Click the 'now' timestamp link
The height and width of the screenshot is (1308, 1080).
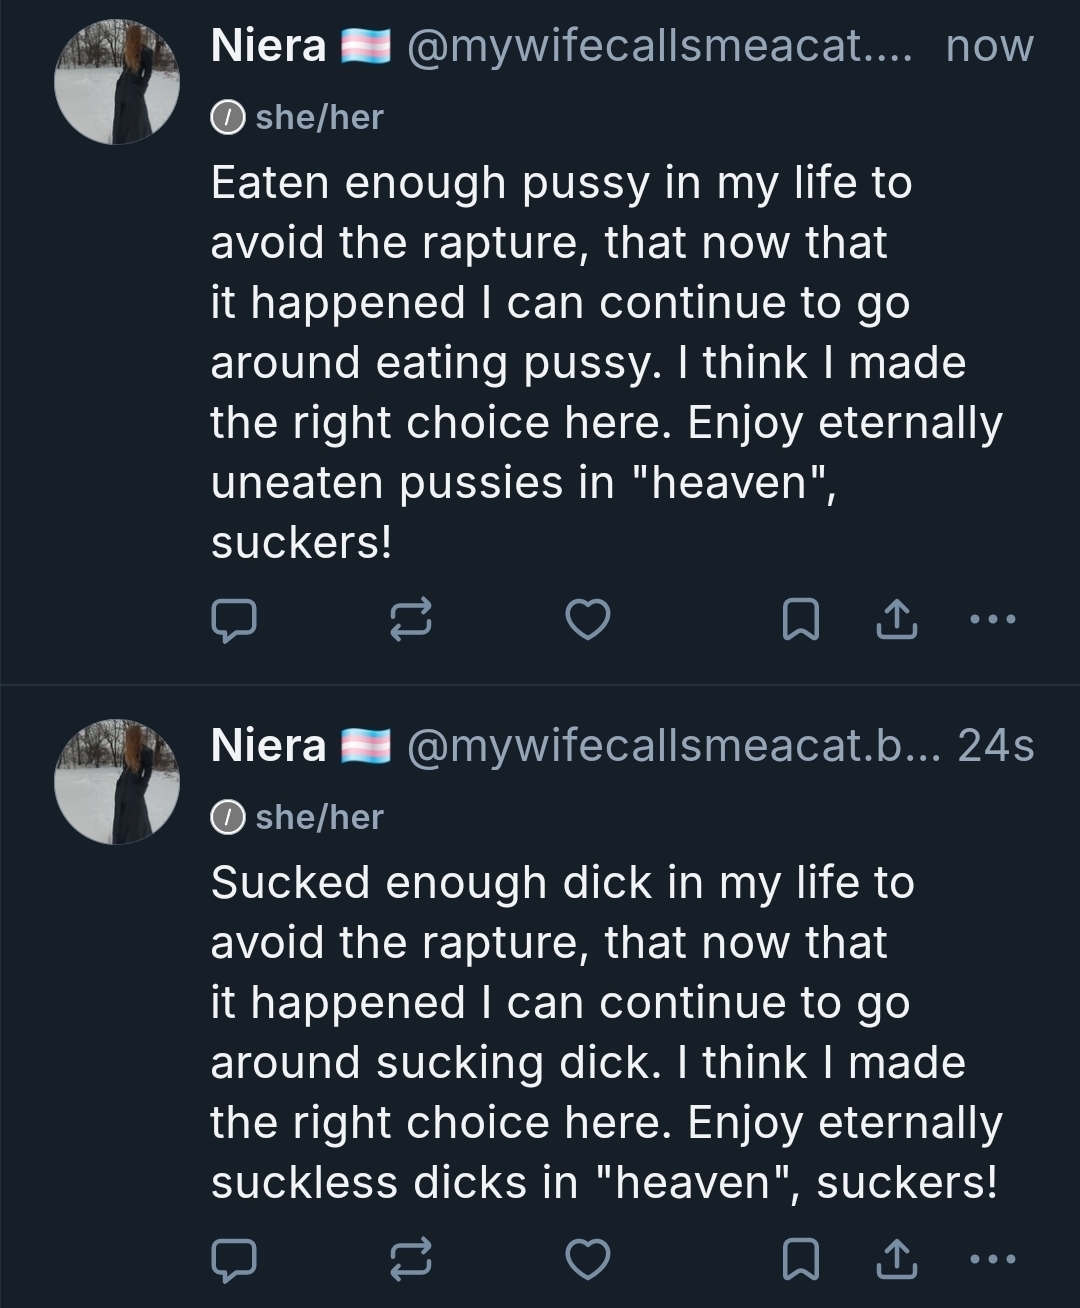pyautogui.click(x=989, y=46)
